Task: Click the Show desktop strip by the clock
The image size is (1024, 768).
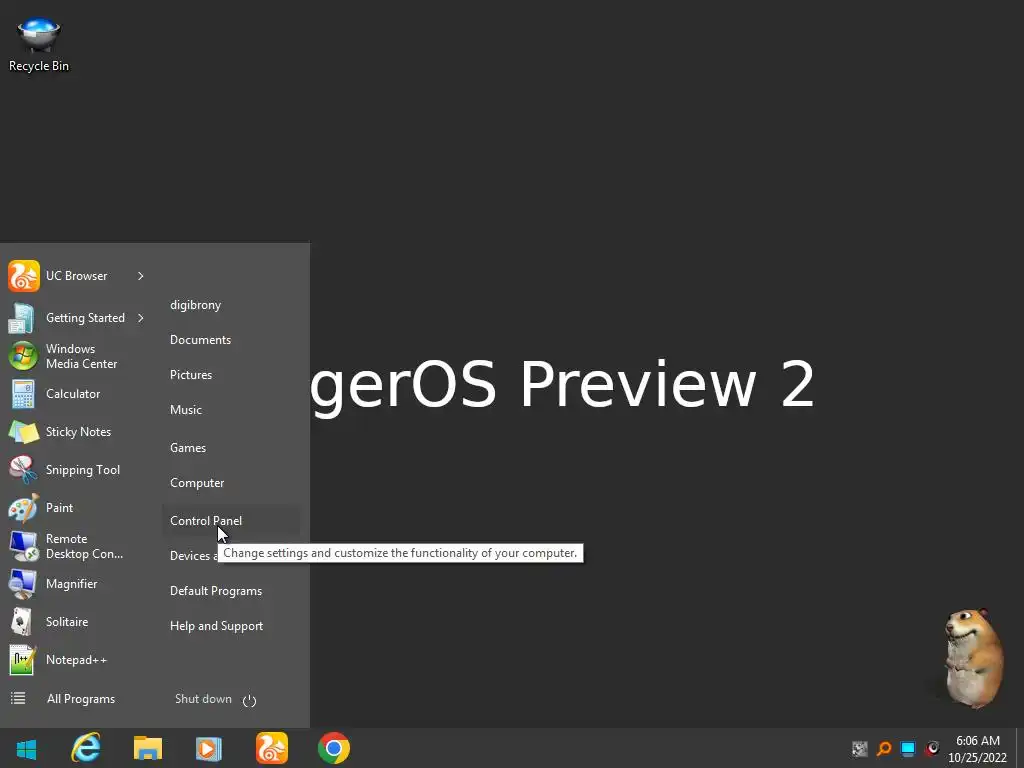Action: click(1019, 748)
